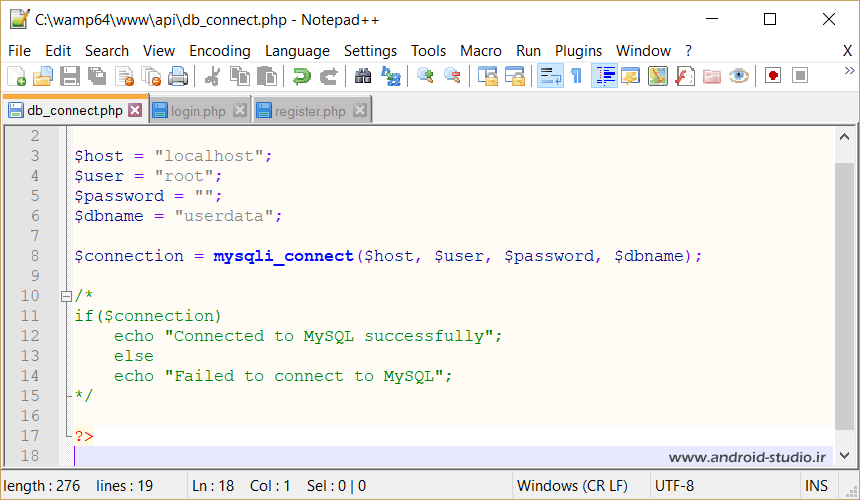Image resolution: width=860 pixels, height=500 pixels.
Task: Open the Function List icon
Action: (684, 76)
